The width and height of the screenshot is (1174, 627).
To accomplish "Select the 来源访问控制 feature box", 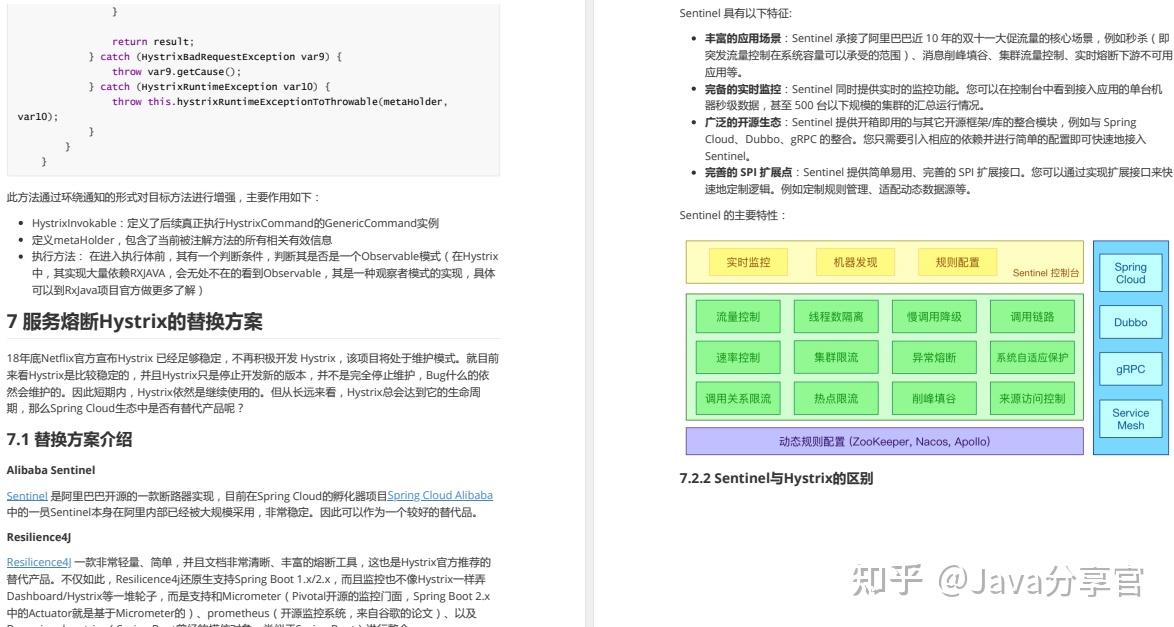I will [x=1032, y=399].
